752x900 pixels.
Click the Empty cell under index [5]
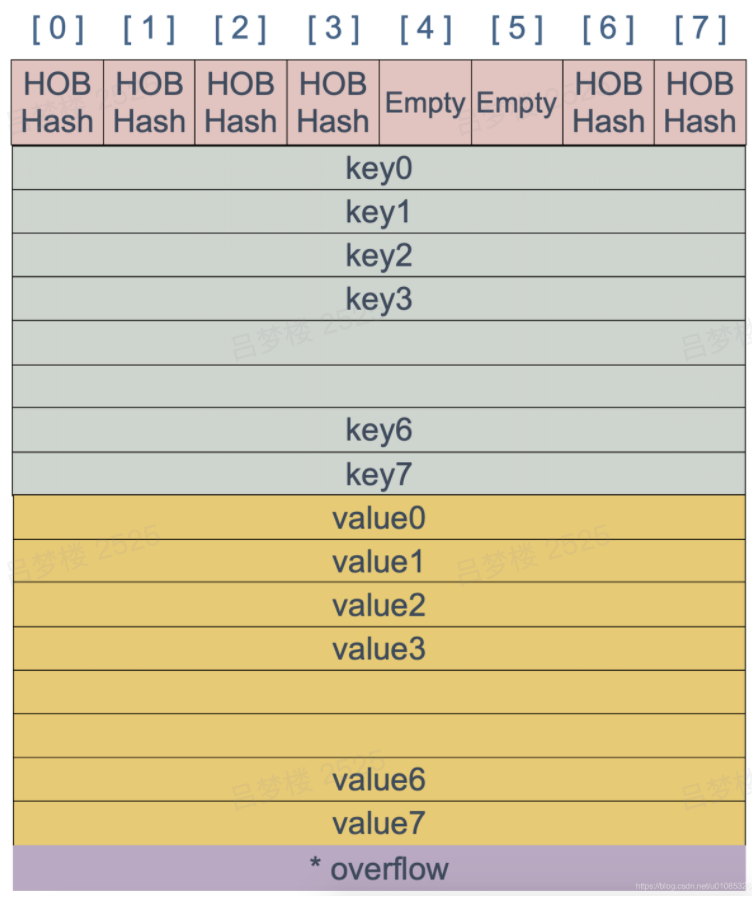[x=517, y=102]
